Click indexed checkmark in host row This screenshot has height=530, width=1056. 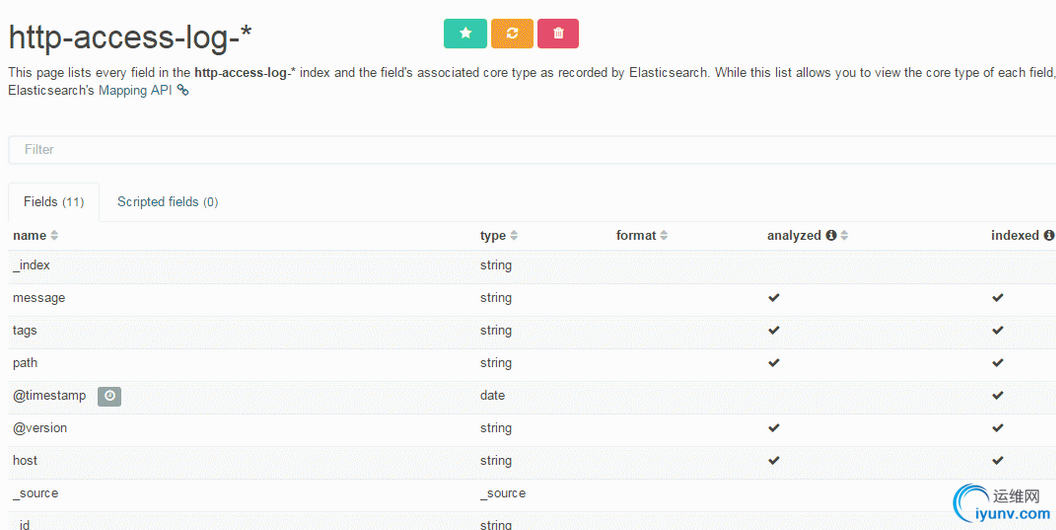pyautogui.click(x=997, y=461)
